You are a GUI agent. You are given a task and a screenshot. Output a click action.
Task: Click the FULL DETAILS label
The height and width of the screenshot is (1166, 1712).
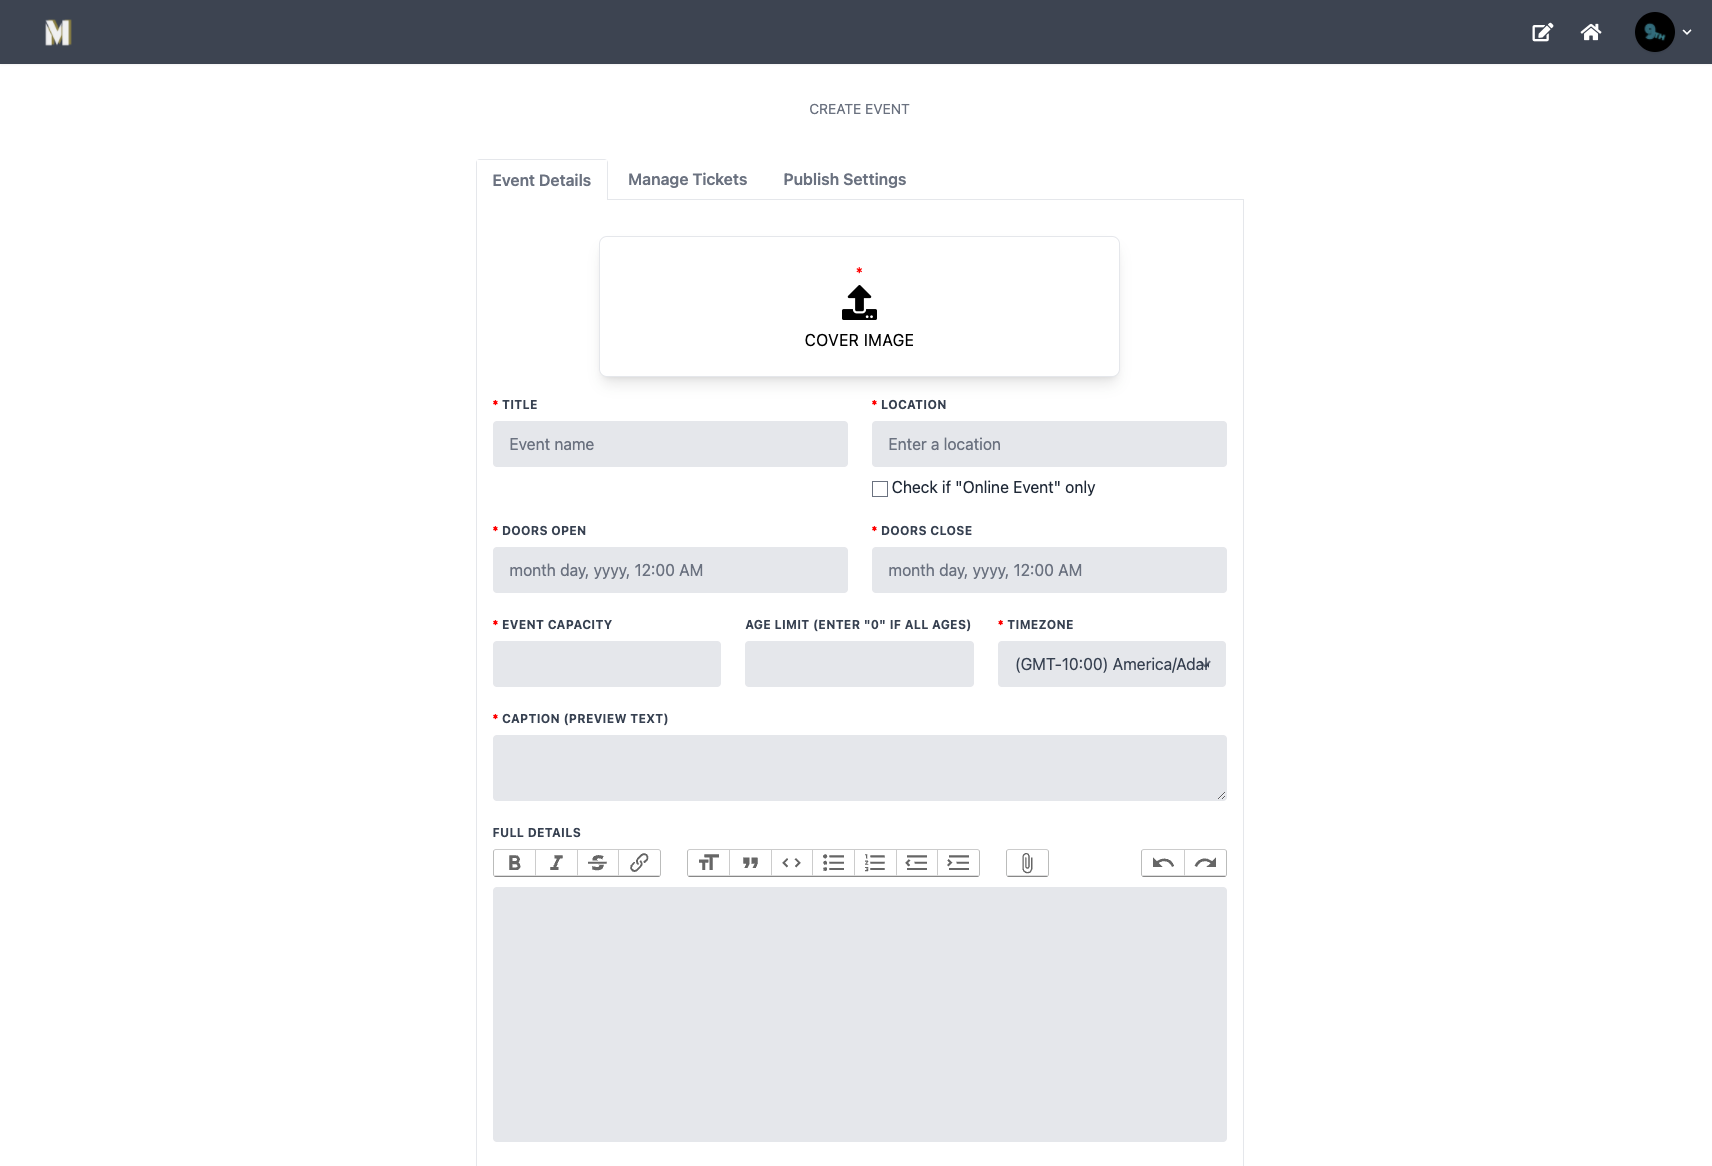tap(537, 833)
